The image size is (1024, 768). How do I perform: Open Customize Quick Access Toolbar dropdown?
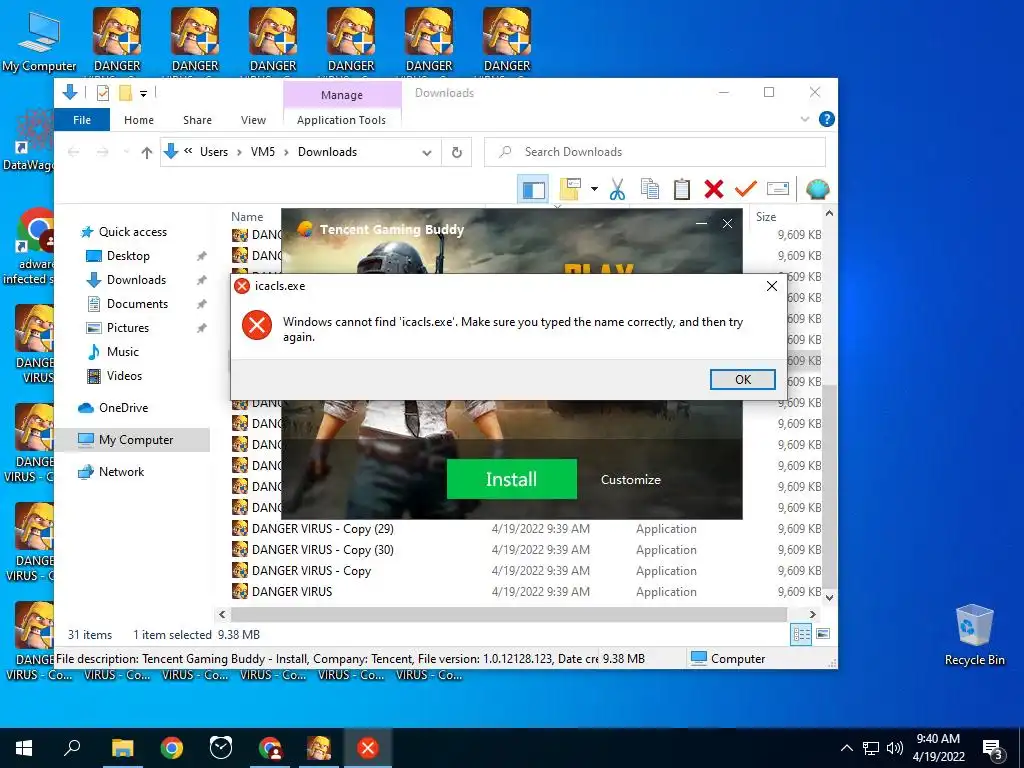click(x=143, y=93)
